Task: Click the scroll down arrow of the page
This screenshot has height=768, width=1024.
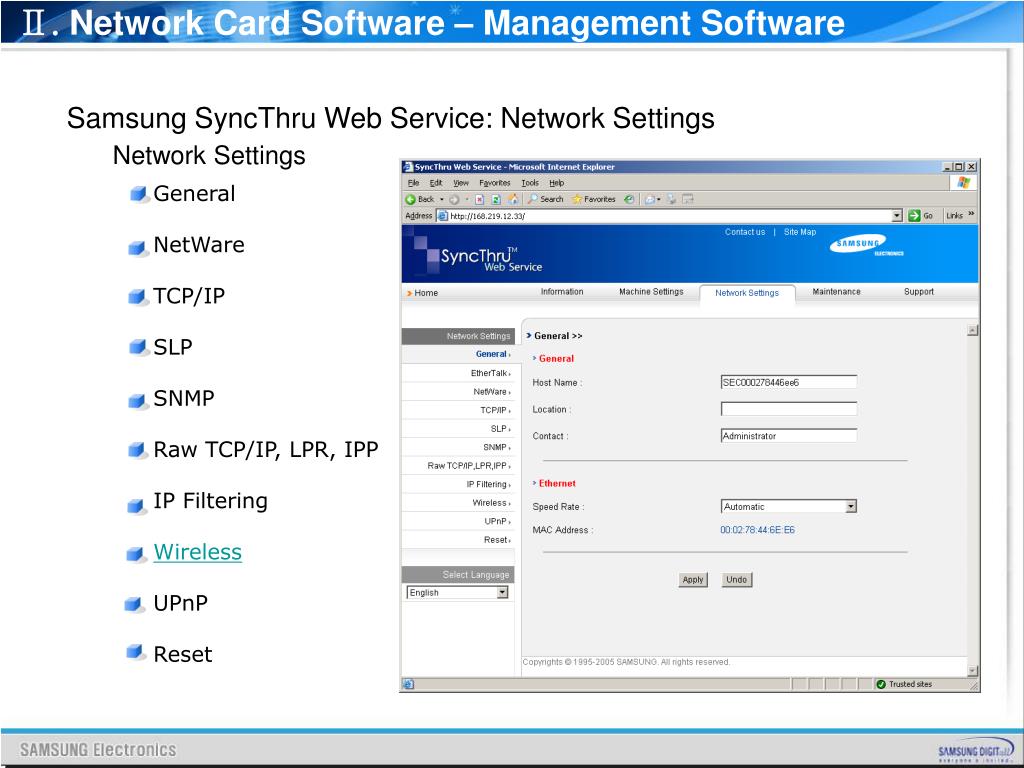Action: click(972, 671)
